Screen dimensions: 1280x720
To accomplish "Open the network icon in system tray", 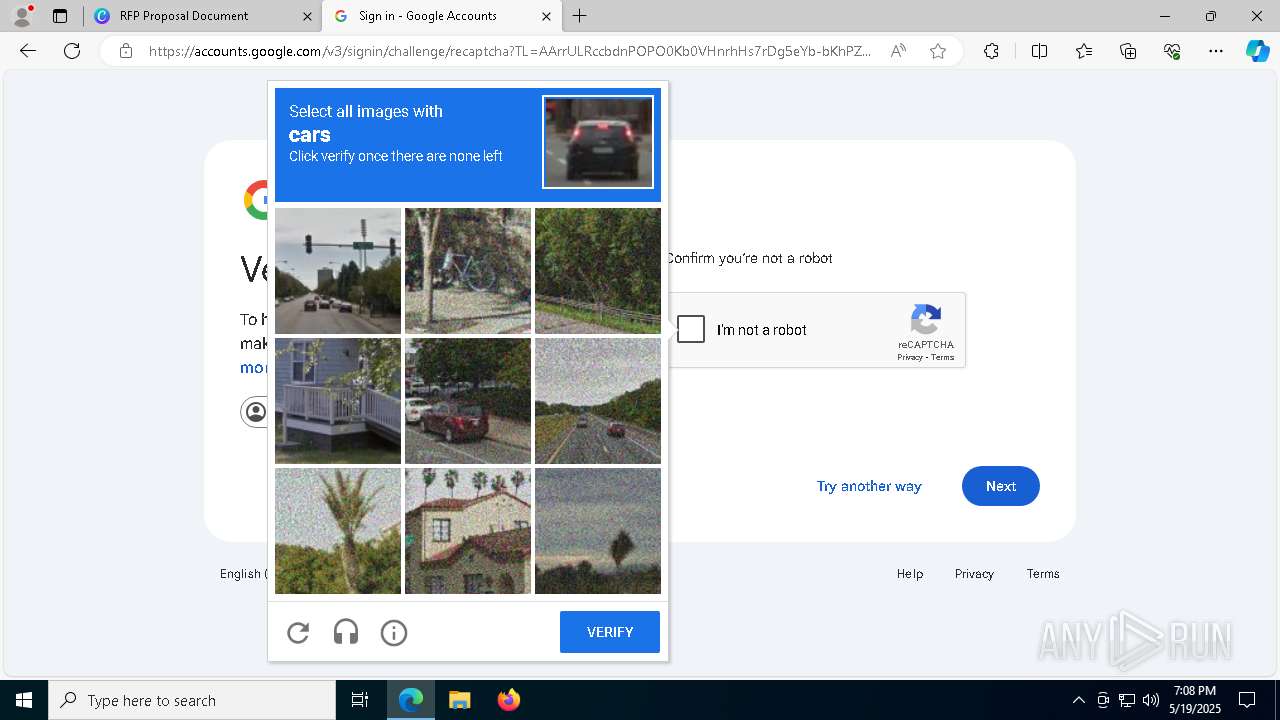I will [x=1127, y=700].
